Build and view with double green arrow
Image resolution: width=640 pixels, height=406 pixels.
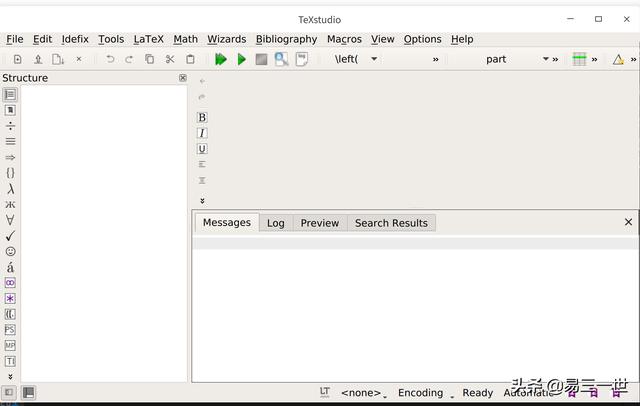coord(221,60)
